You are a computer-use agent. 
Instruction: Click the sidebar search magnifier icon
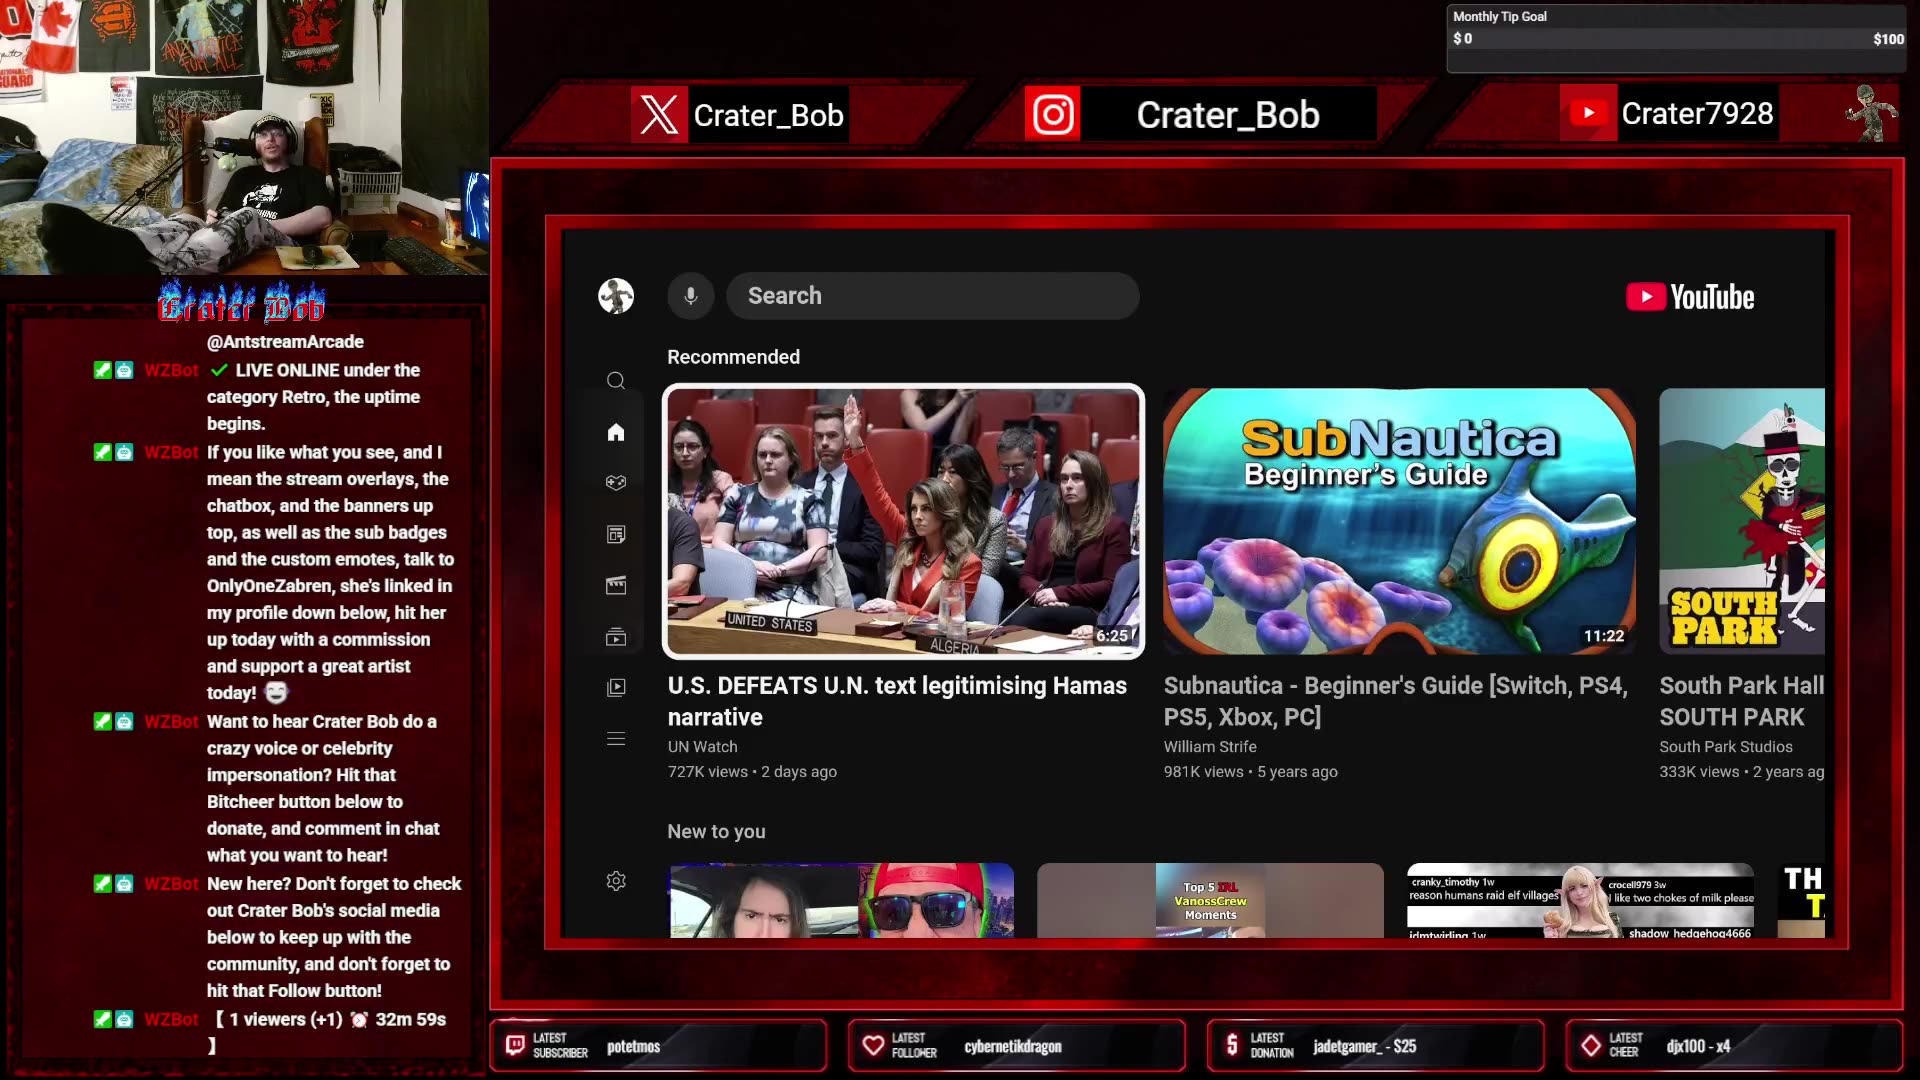(x=616, y=381)
